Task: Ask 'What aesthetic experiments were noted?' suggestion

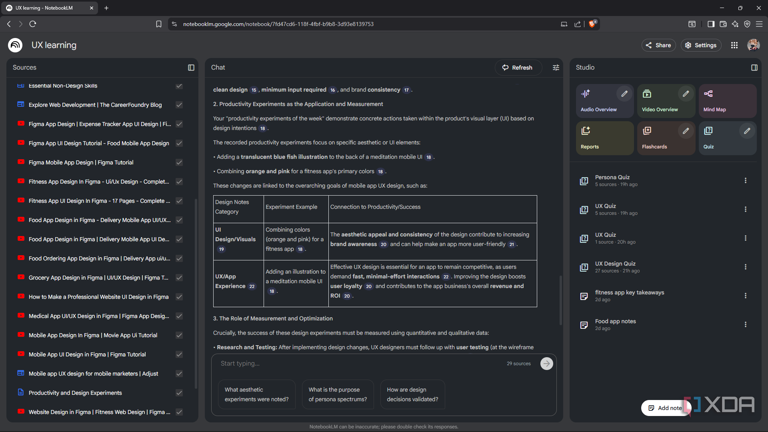Action: click(257, 394)
